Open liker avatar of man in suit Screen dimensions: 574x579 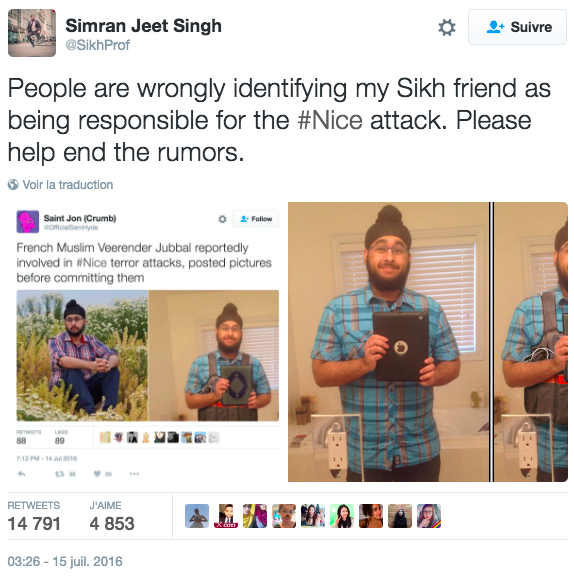pyautogui.click(x=226, y=516)
